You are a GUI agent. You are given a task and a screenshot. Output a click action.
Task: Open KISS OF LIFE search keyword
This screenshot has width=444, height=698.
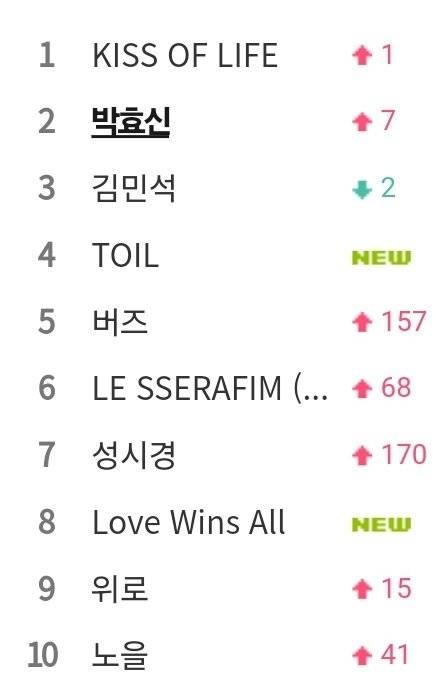click(185, 56)
